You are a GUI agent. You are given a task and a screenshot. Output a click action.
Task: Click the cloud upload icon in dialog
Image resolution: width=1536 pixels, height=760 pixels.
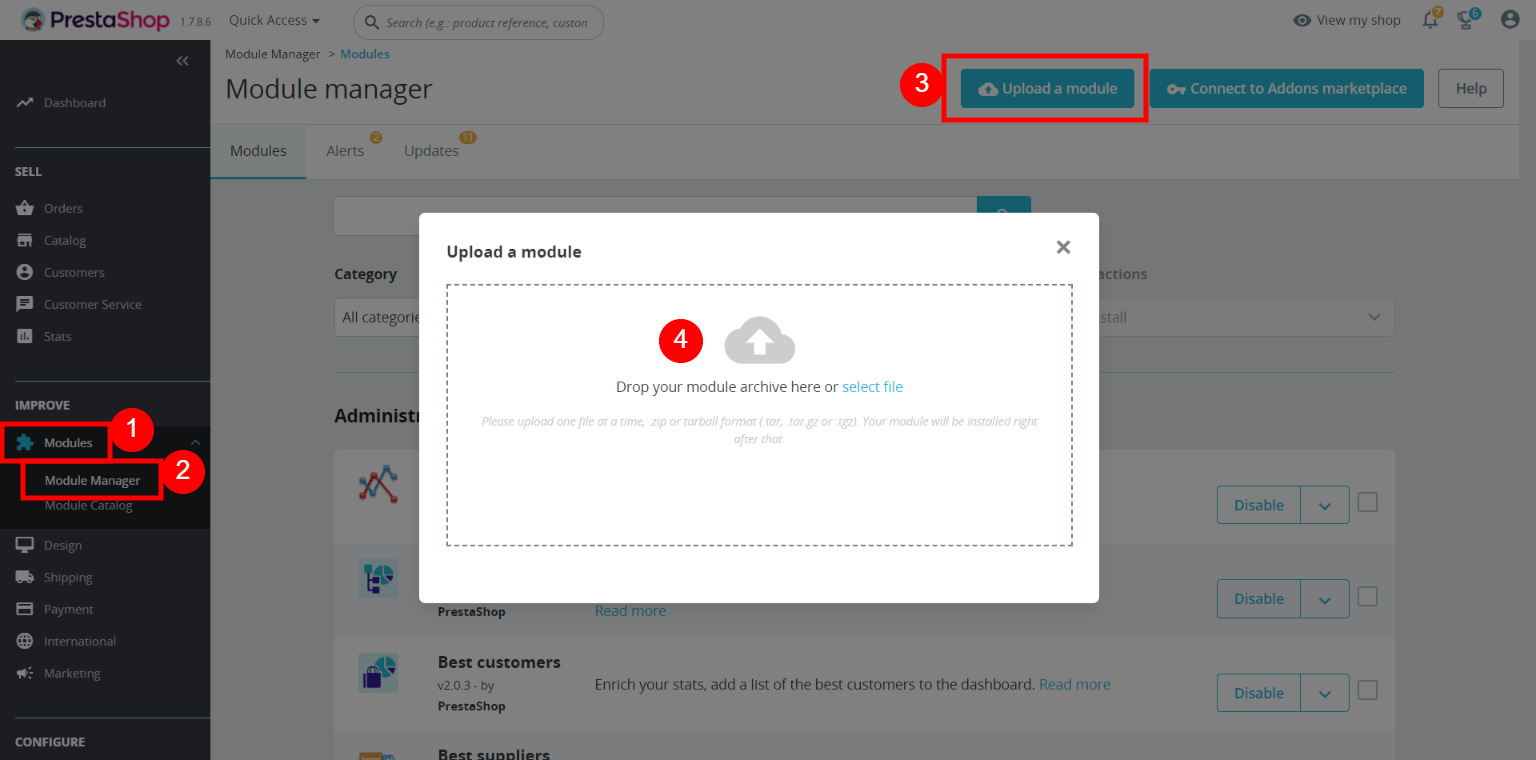pos(759,342)
